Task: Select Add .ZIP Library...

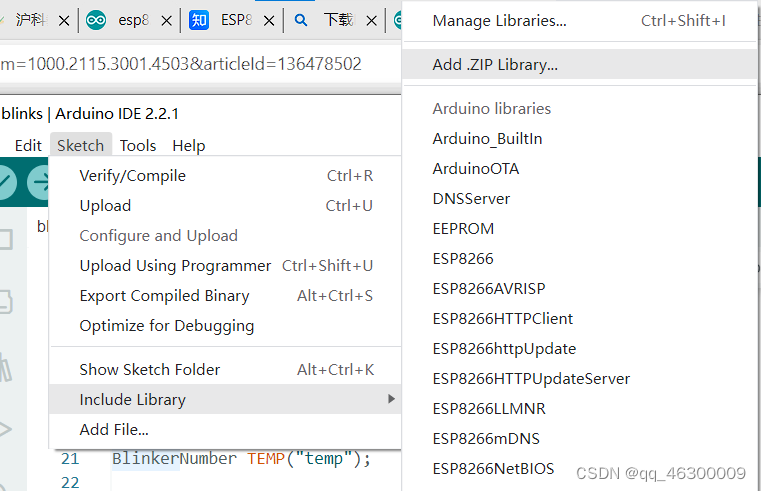Action: (x=579, y=65)
